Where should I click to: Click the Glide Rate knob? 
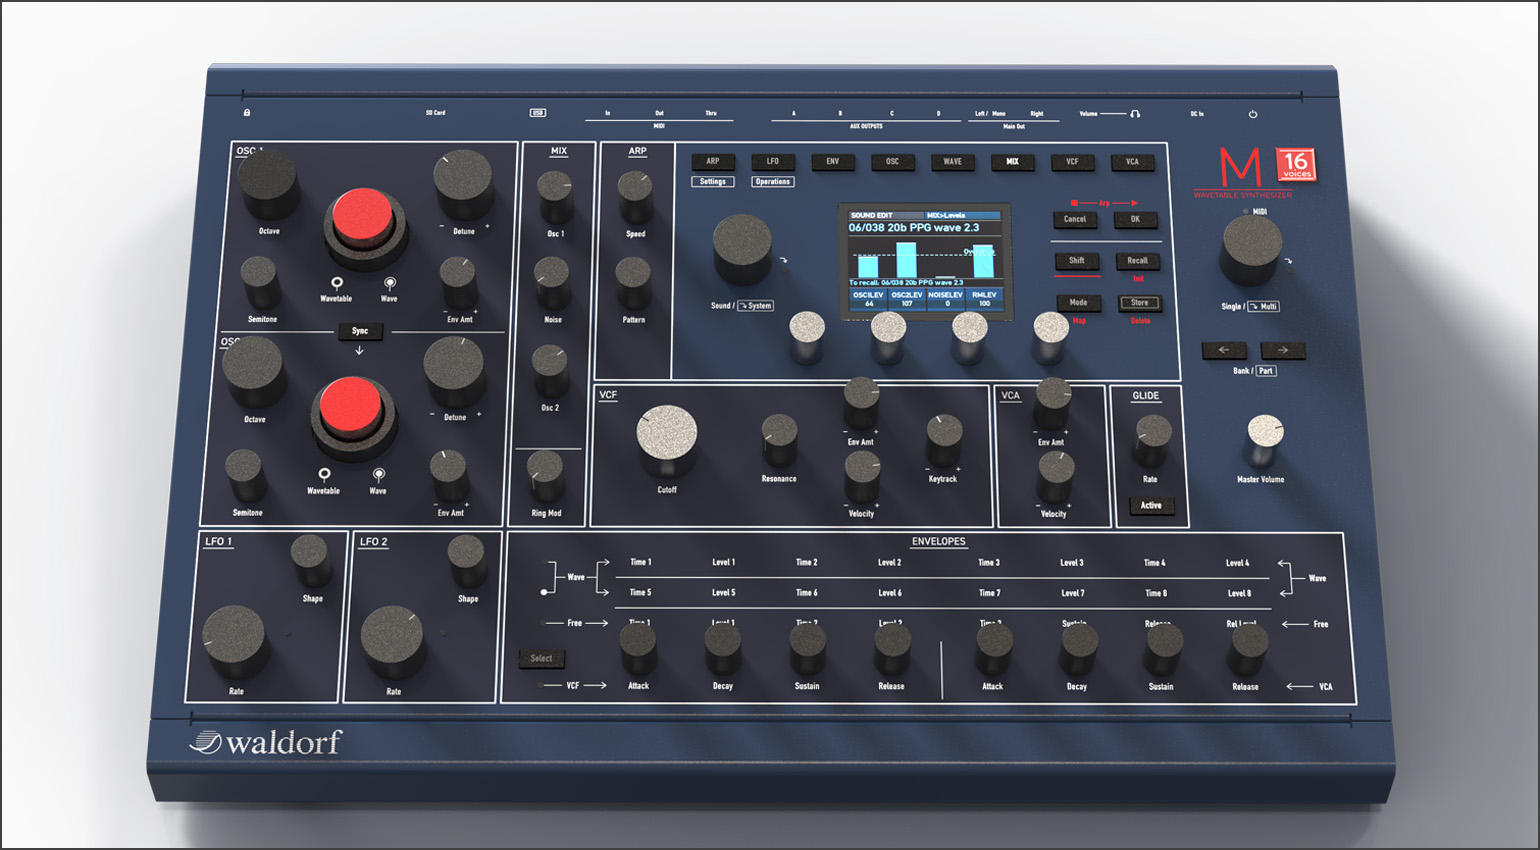(x=1152, y=439)
